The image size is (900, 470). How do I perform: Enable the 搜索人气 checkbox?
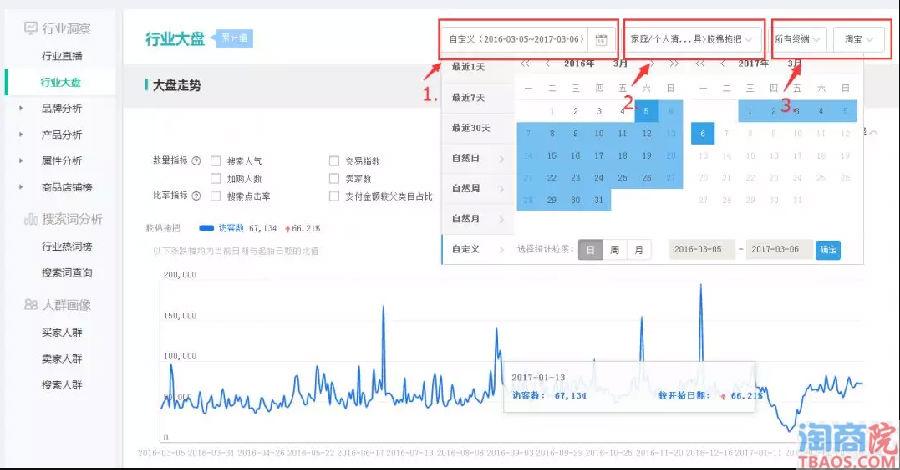216,161
